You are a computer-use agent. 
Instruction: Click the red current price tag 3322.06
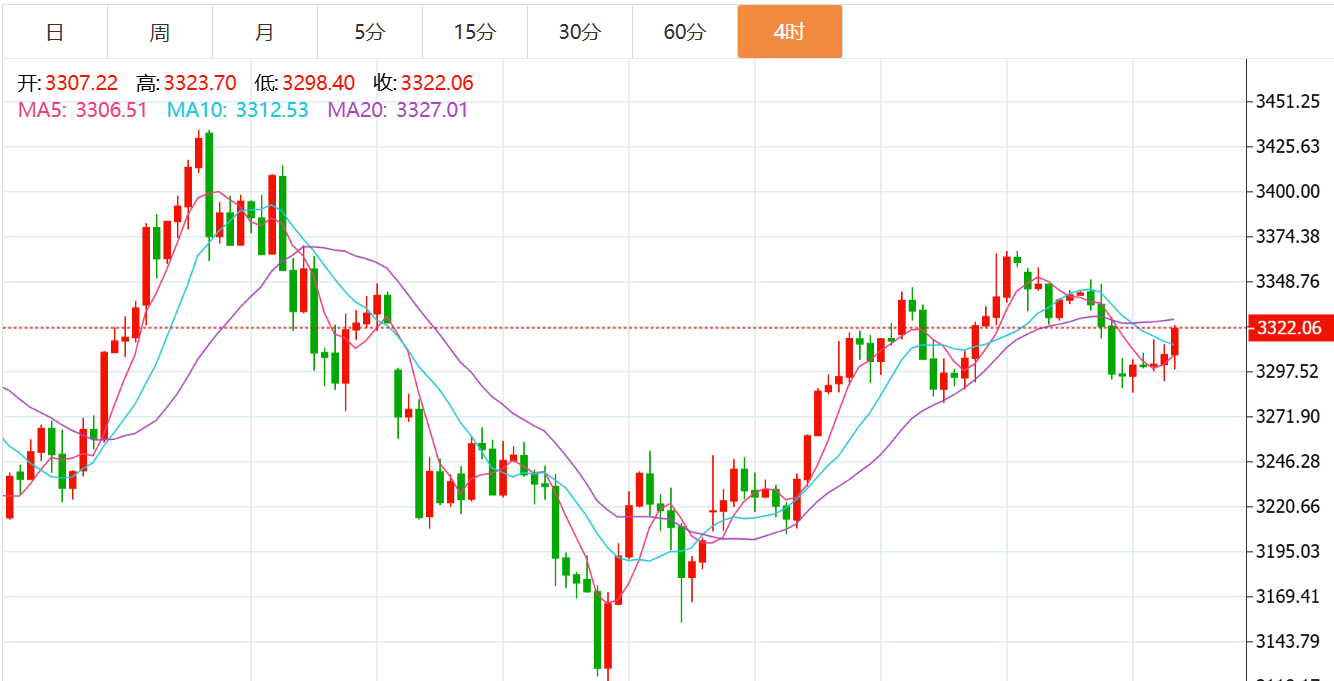[x=1290, y=328]
